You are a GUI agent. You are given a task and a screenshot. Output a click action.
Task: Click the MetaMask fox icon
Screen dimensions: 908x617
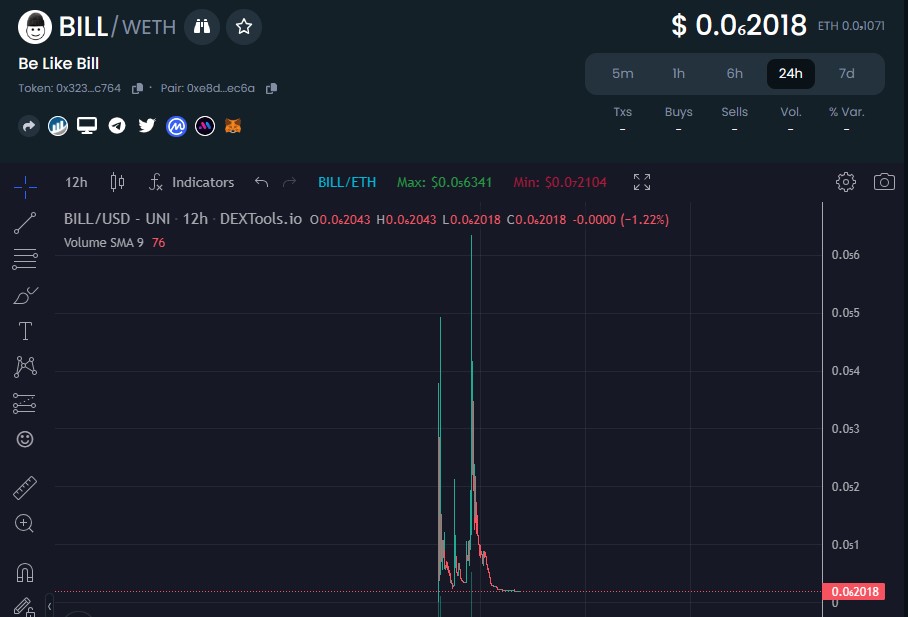pyautogui.click(x=233, y=126)
